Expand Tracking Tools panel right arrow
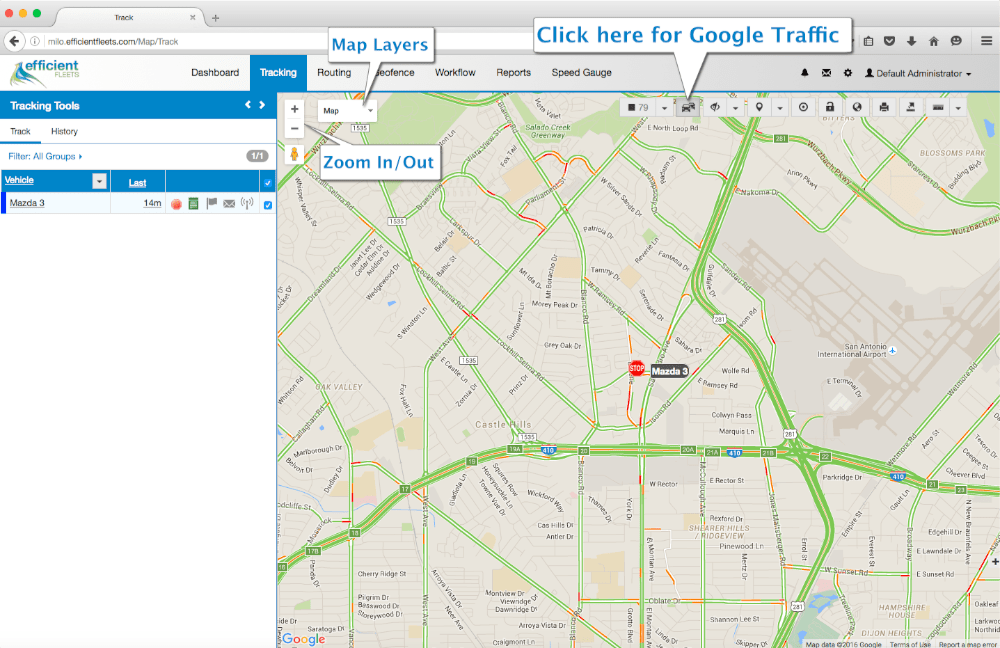 (262, 105)
